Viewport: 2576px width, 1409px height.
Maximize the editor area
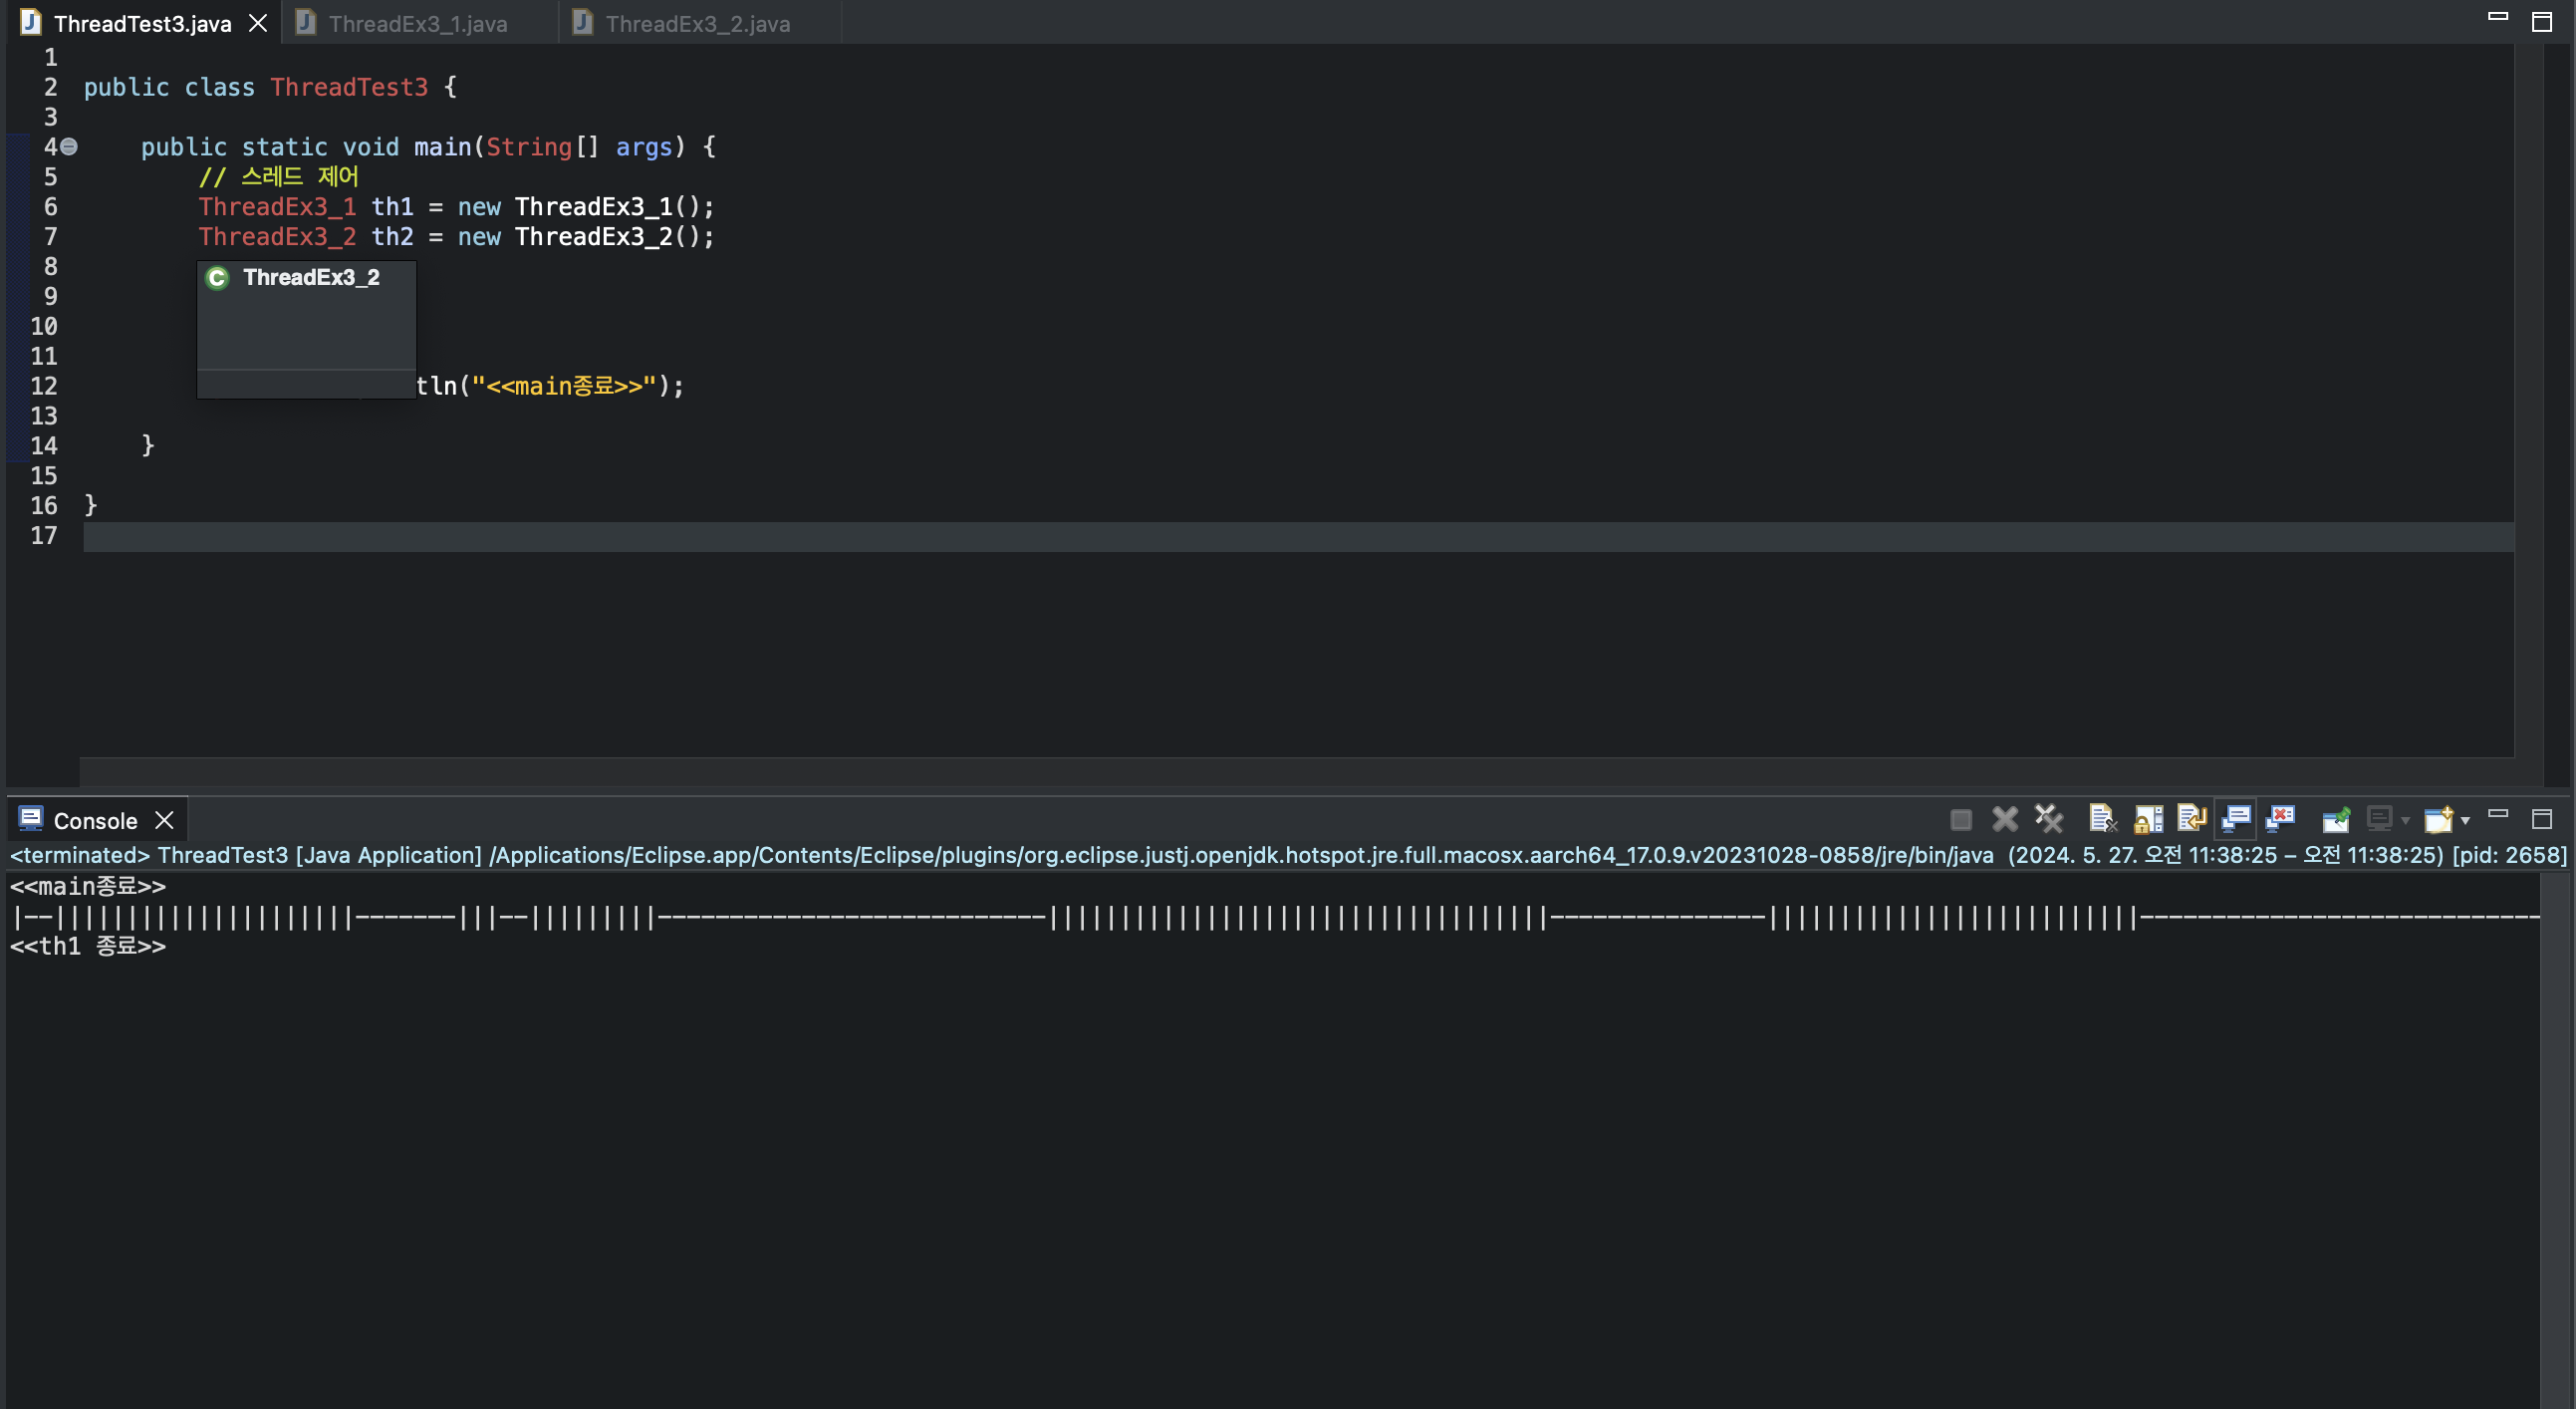click(x=2541, y=22)
